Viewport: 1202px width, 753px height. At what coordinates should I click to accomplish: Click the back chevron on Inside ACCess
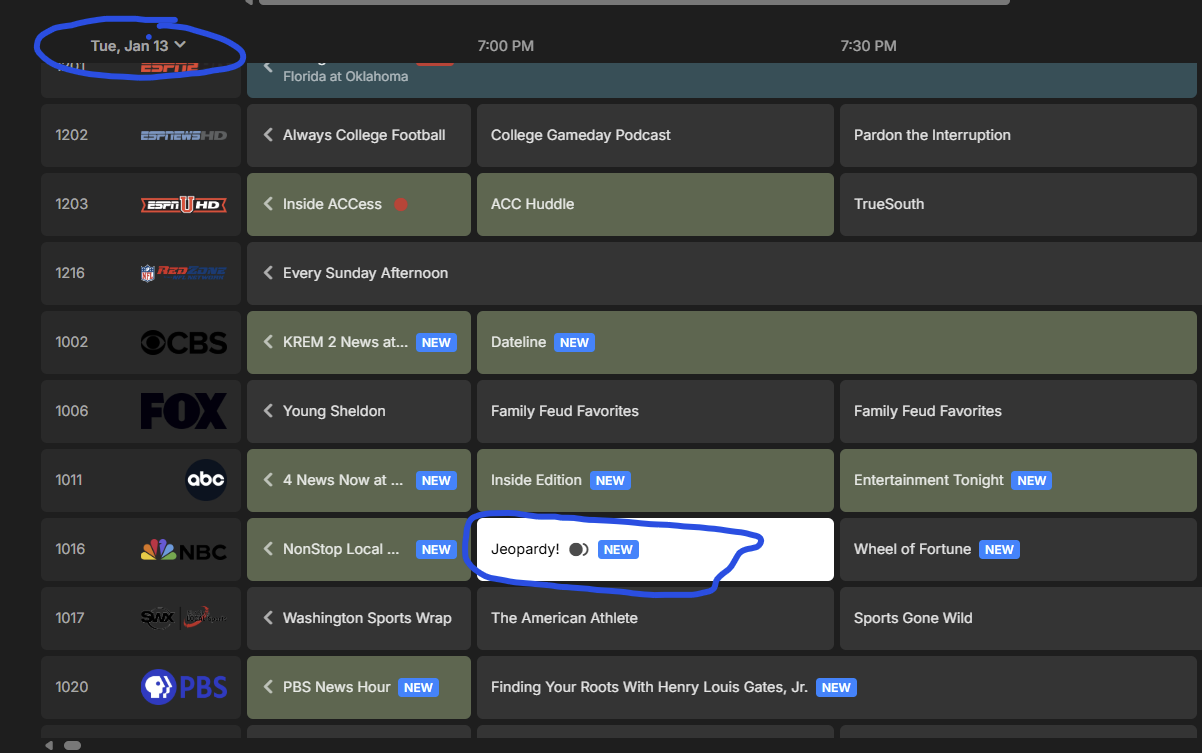pos(268,204)
